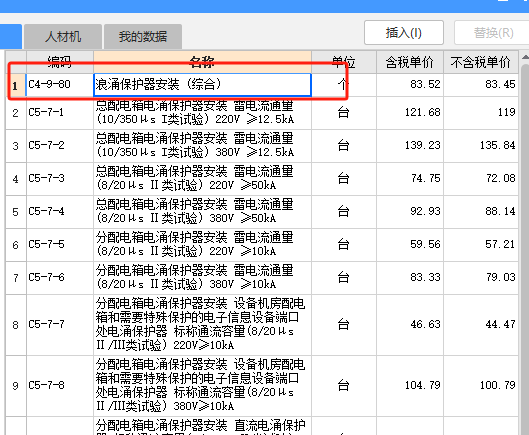Click the name cell of row C5-7-5
Viewport: 529px width, 435px height.
pyautogui.click(x=202, y=245)
